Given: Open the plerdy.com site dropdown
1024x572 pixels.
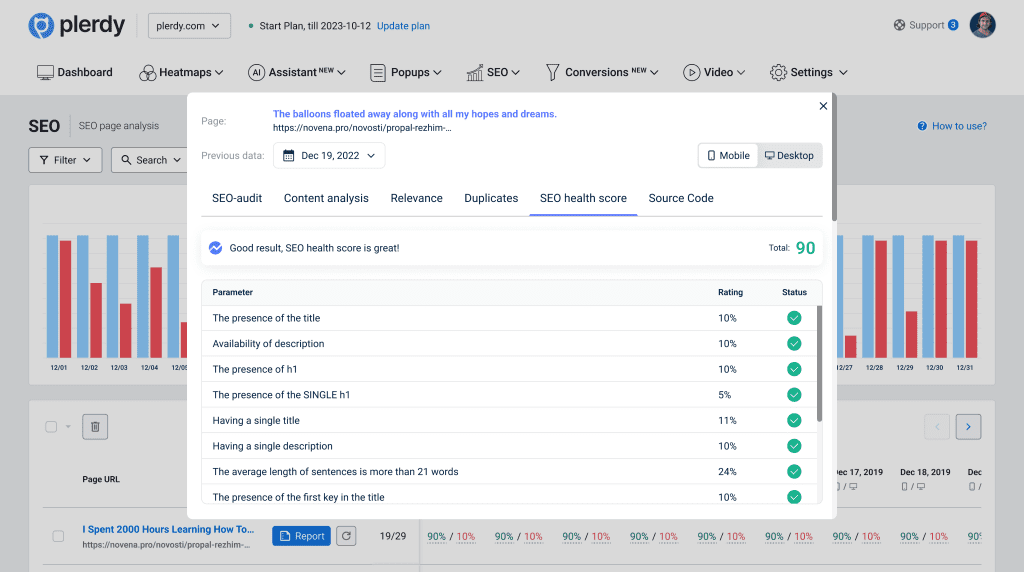Looking at the screenshot, I should point(189,26).
